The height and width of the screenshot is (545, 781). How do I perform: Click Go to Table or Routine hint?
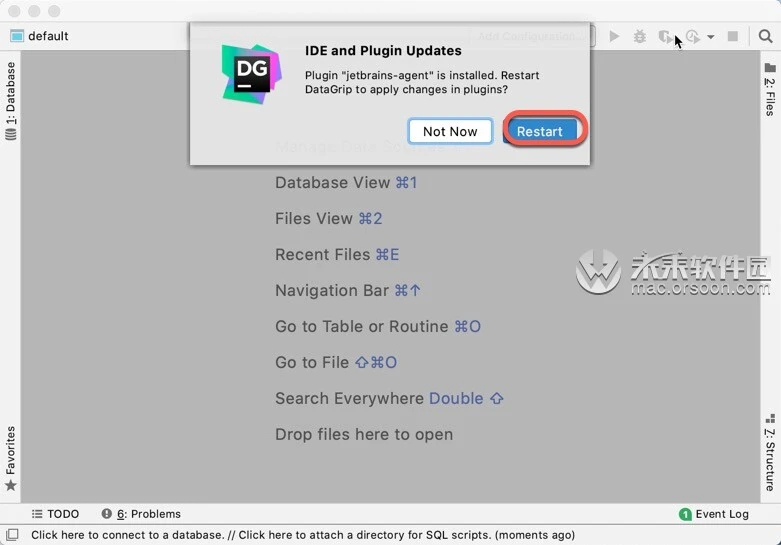[378, 326]
